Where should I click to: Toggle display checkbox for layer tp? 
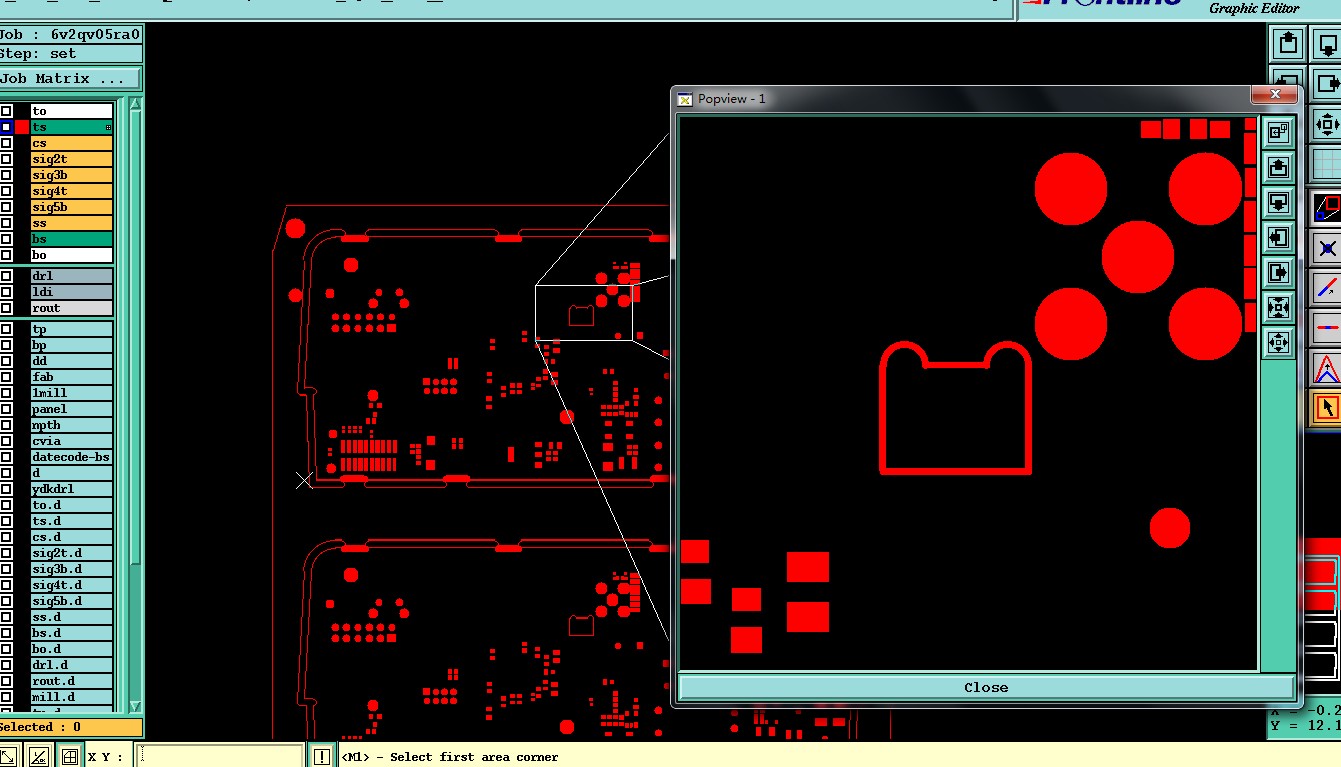pyautogui.click(x=6, y=329)
